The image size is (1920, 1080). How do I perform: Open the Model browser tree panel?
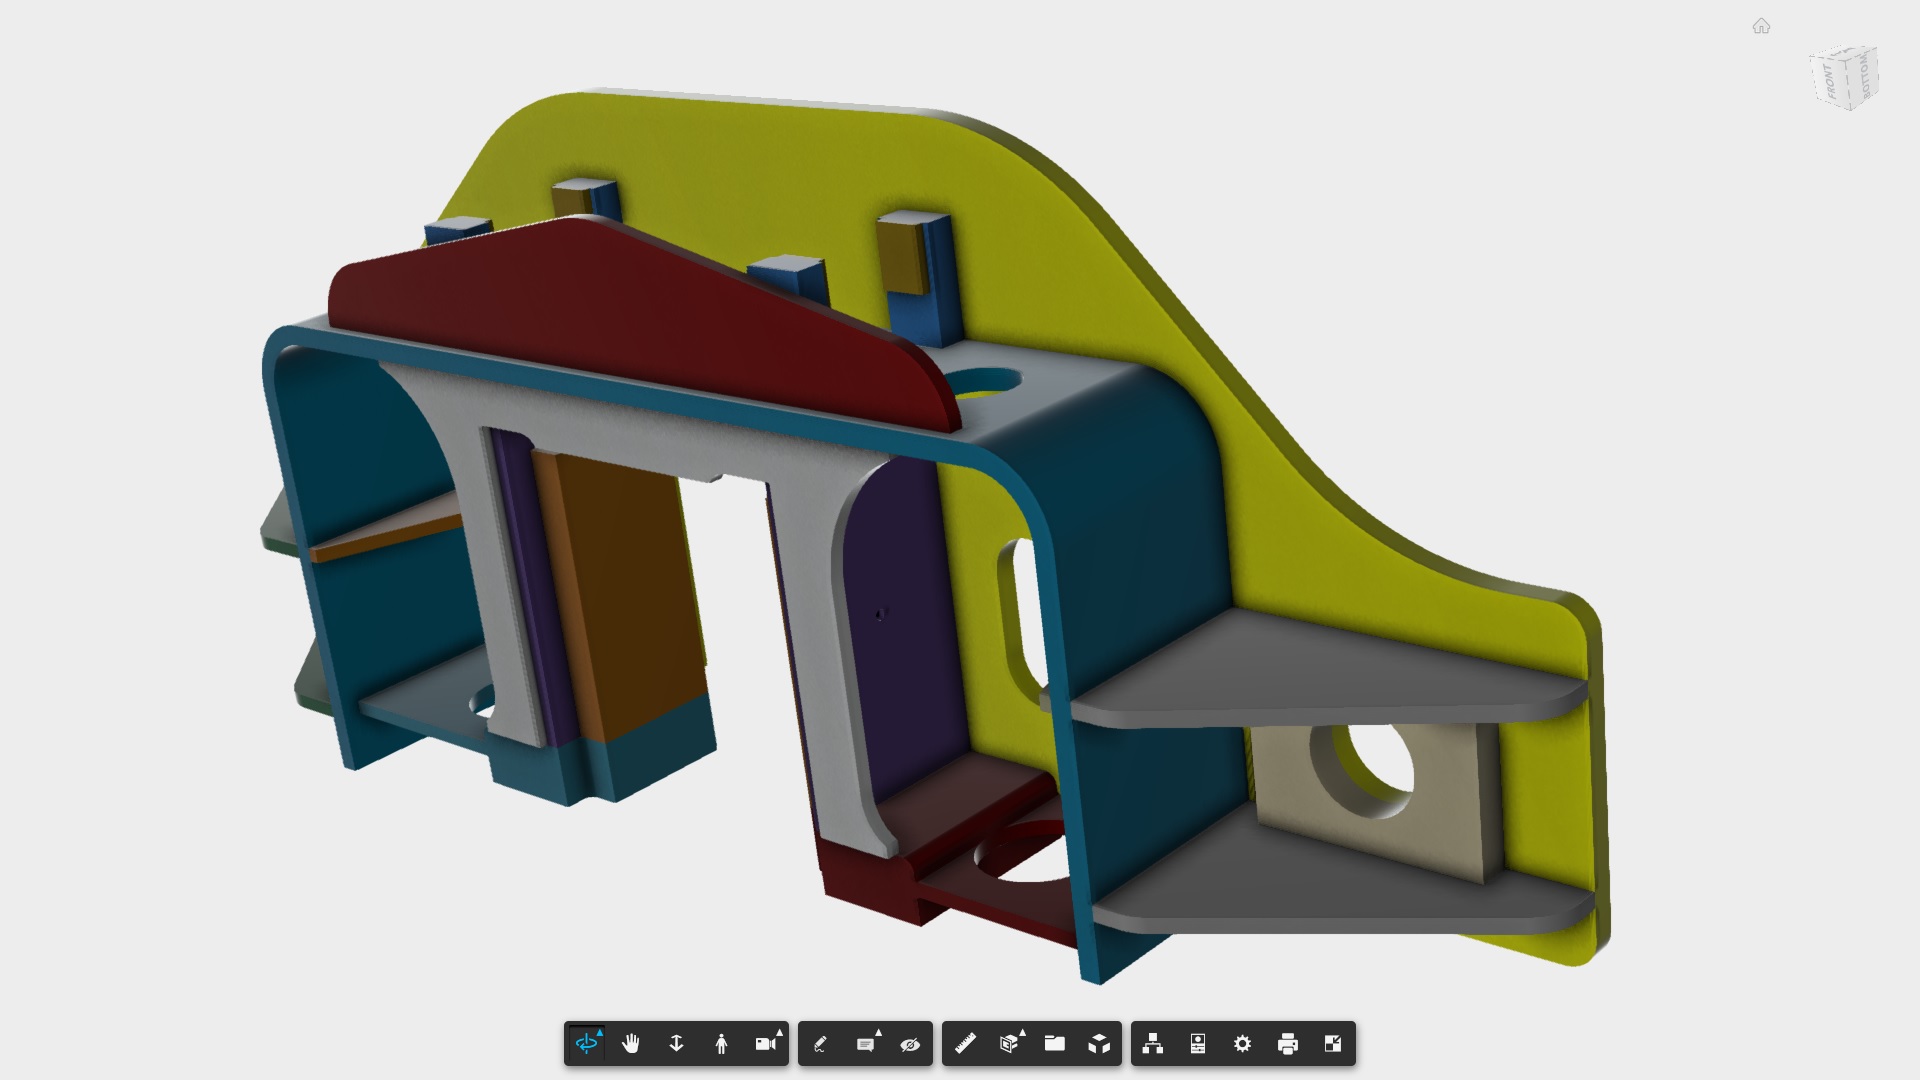tap(1153, 1044)
